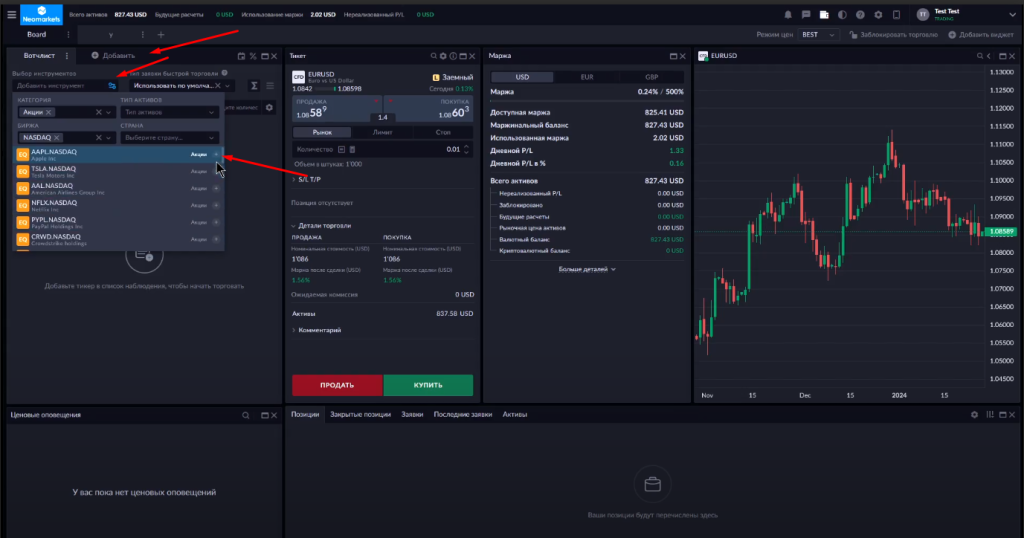Open the Биржа dropdown arrow
Screen dimensions: 1024x538
pos(108,138)
